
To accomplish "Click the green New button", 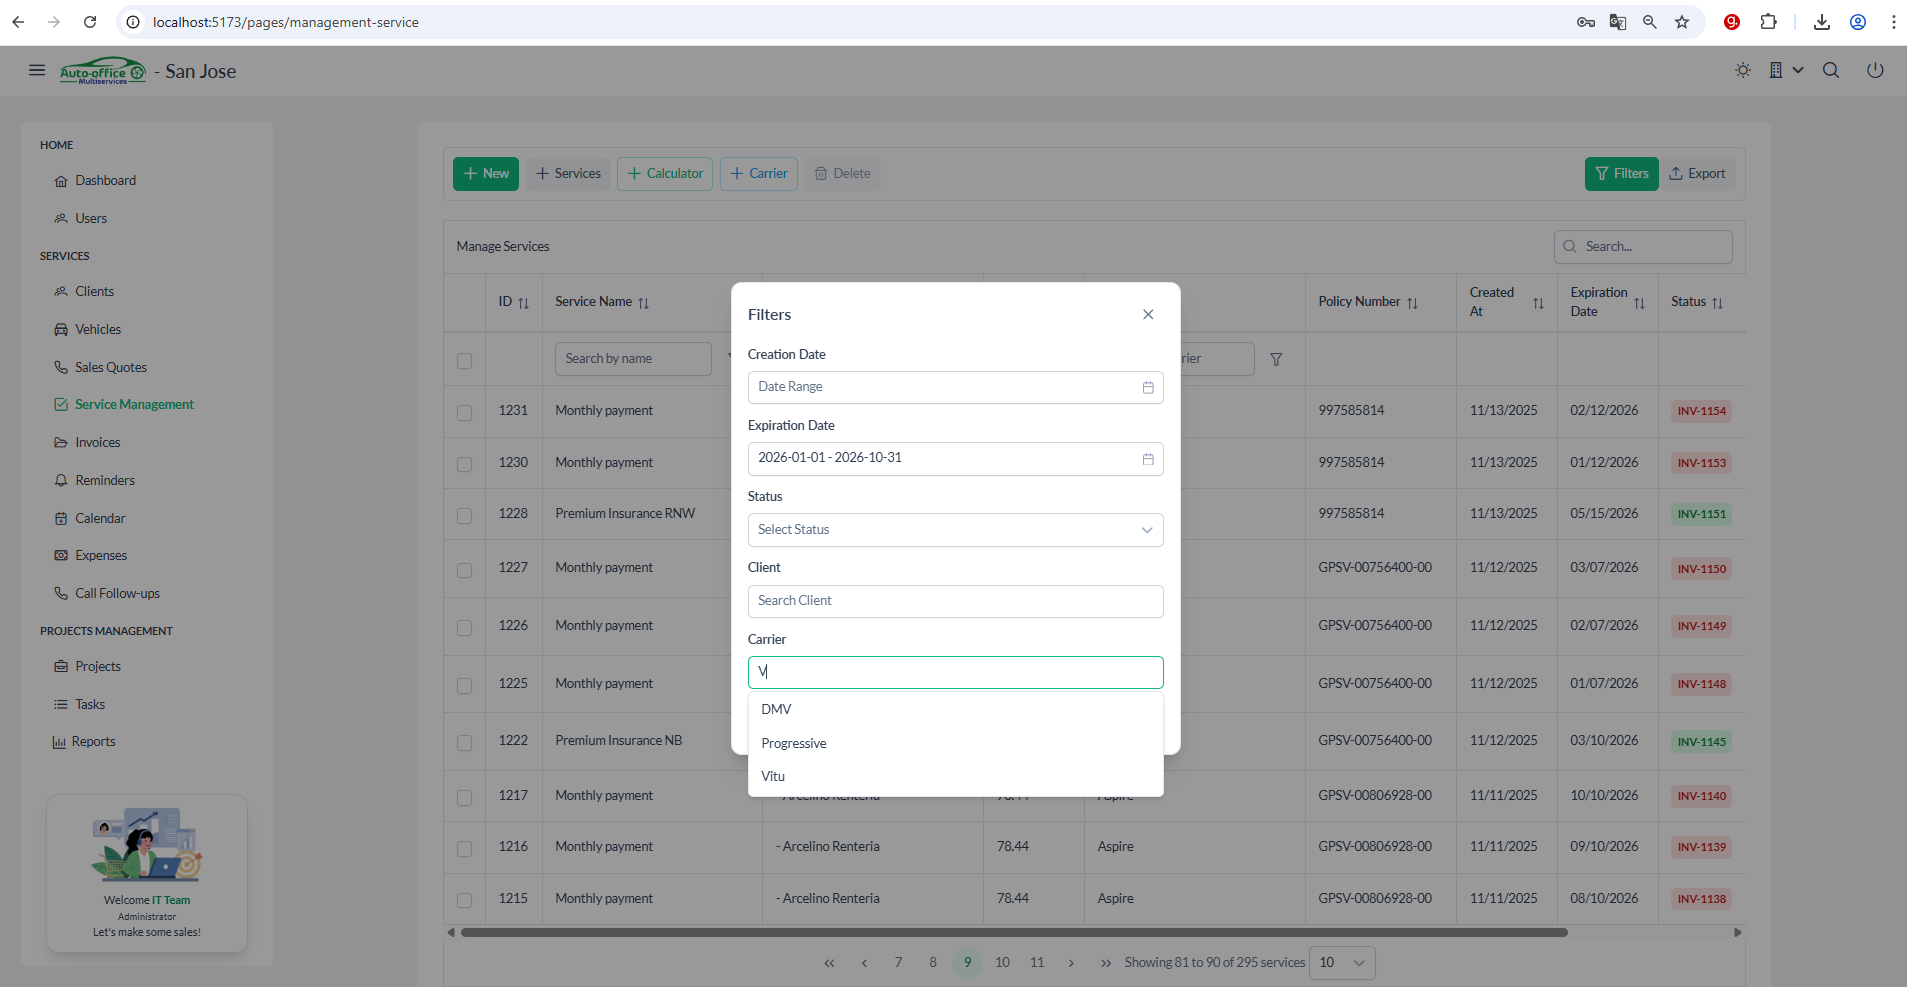I will [486, 174].
